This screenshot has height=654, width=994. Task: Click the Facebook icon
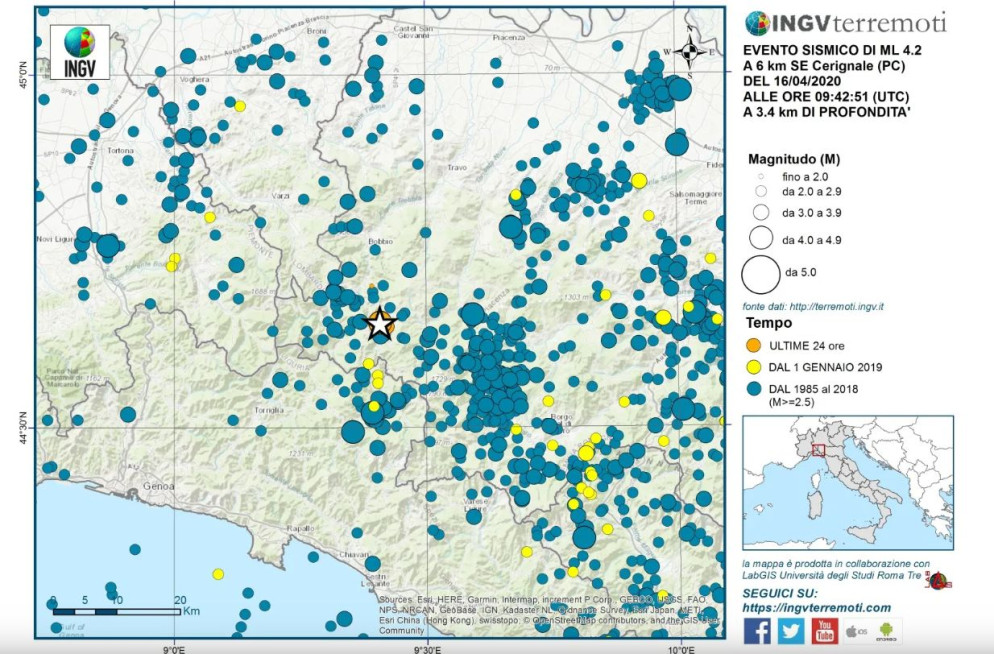click(x=757, y=630)
